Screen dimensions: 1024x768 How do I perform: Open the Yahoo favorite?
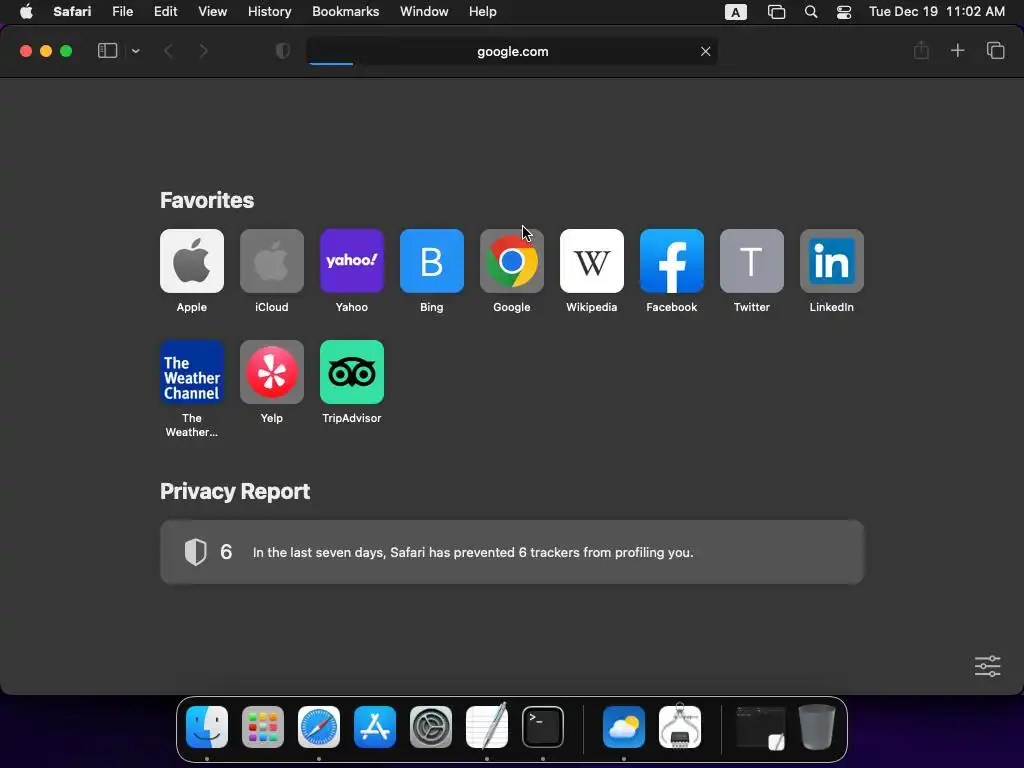(x=351, y=261)
